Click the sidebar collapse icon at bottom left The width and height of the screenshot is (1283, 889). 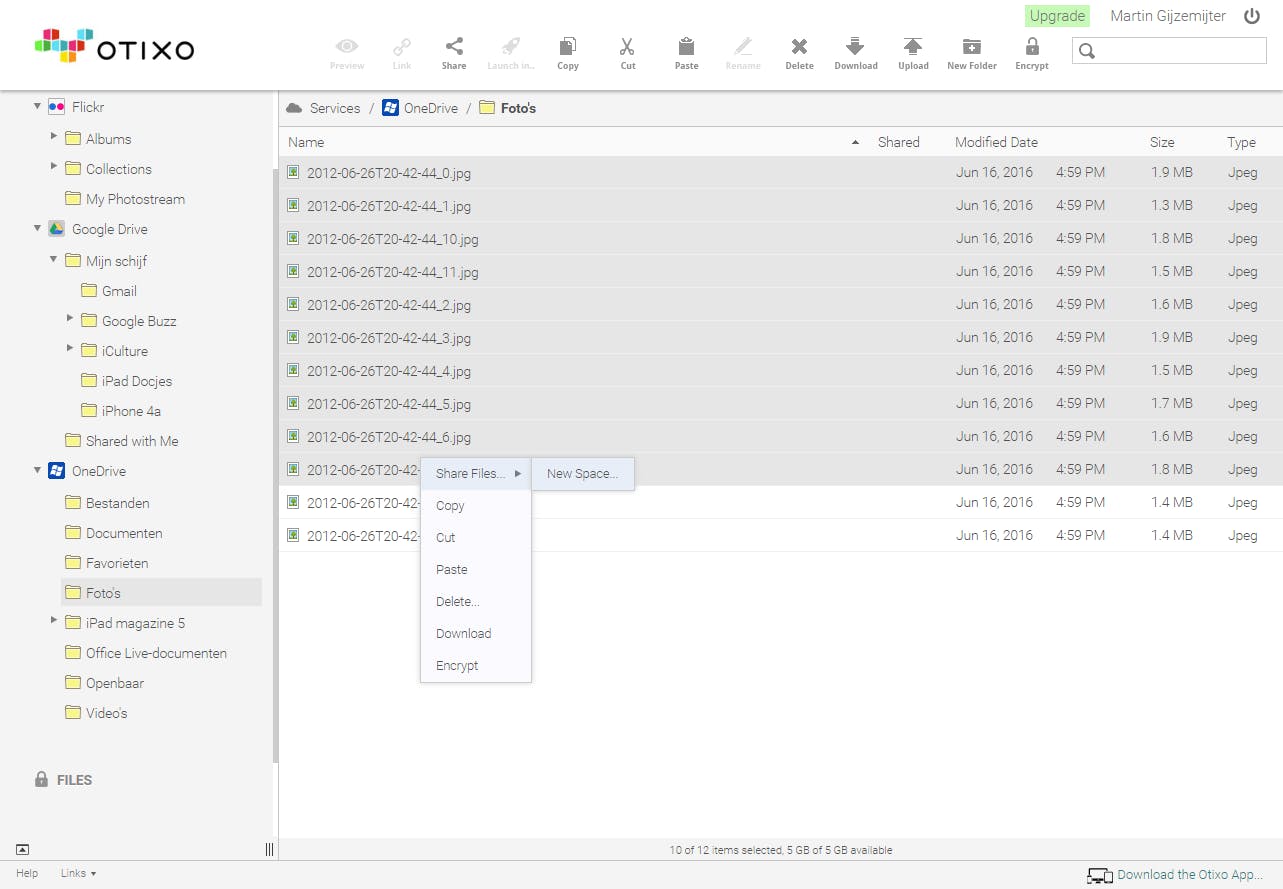(22, 849)
